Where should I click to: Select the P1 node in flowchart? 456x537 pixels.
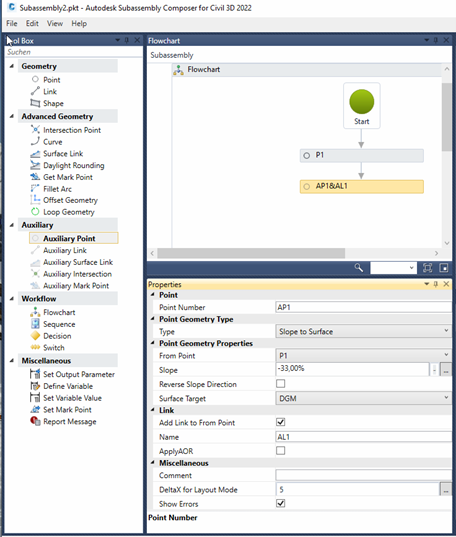pos(362,155)
